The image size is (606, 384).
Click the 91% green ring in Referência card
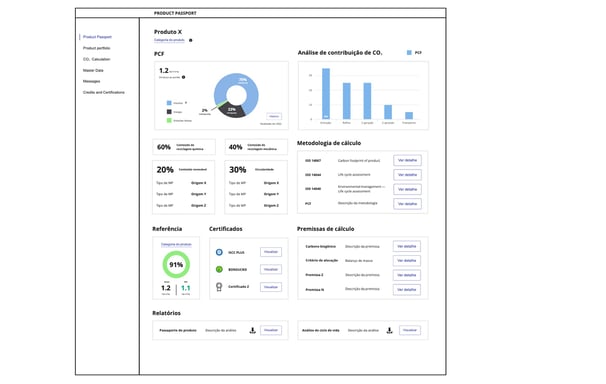176,265
